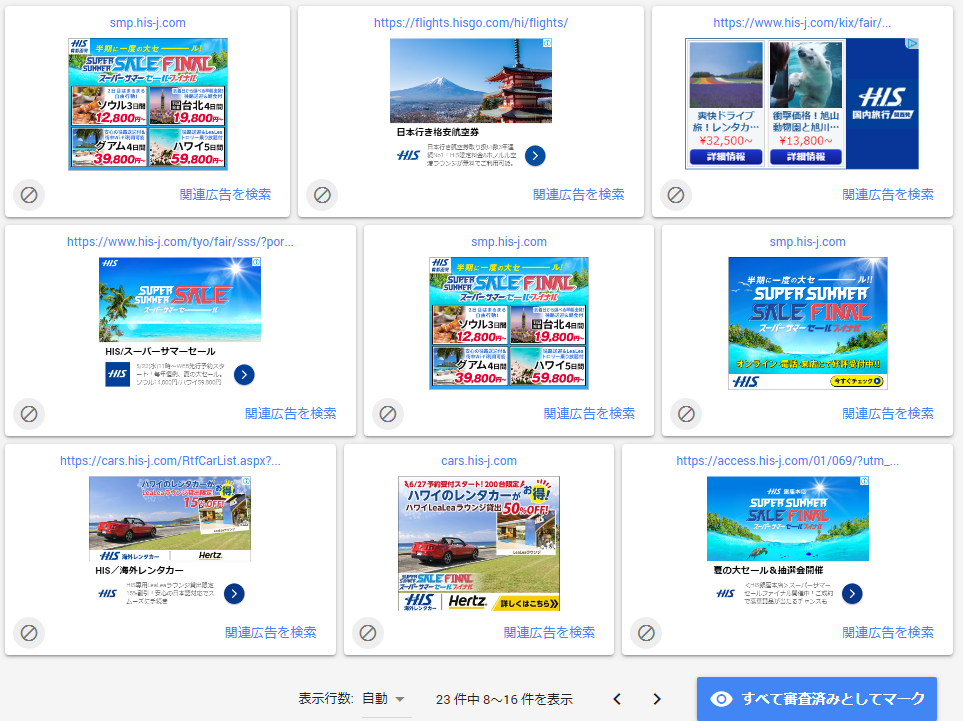Image resolution: width=963 pixels, height=721 pixels.
Task: Click blue arrow on 日本行き格安航空券 ad
Action: pyautogui.click(x=535, y=155)
